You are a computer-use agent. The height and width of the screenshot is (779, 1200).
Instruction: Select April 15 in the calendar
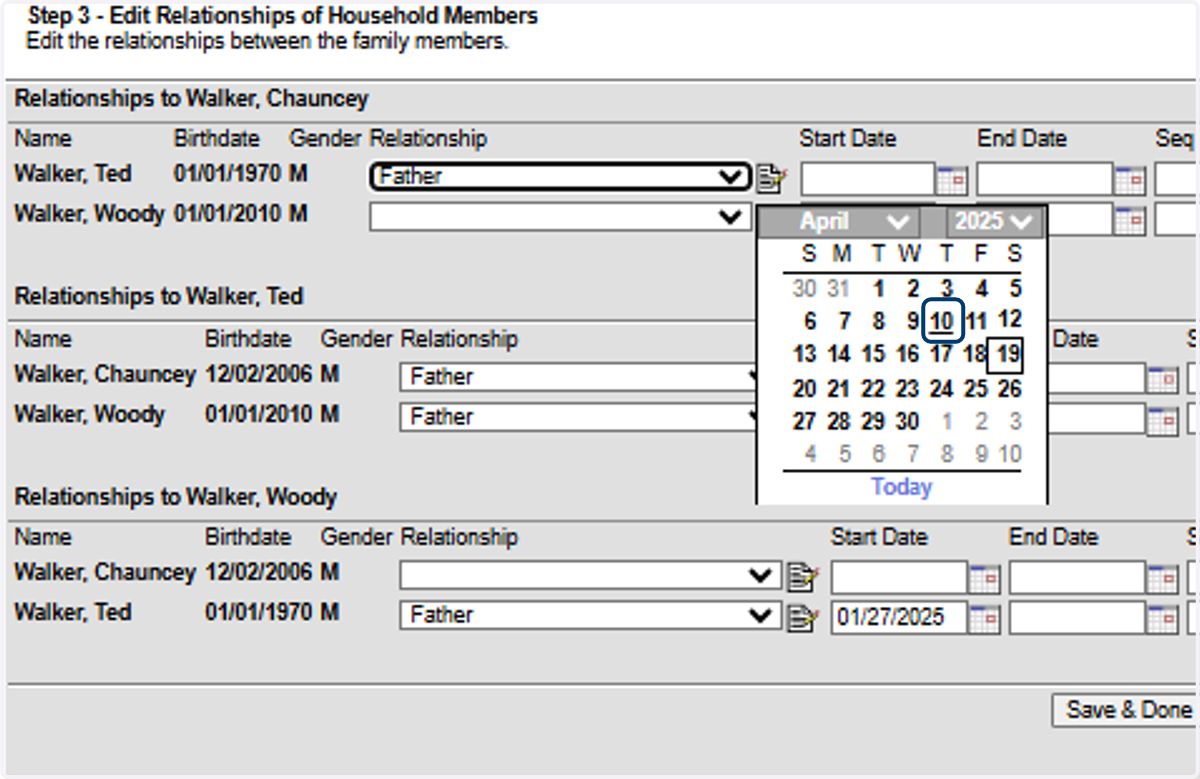coord(874,355)
